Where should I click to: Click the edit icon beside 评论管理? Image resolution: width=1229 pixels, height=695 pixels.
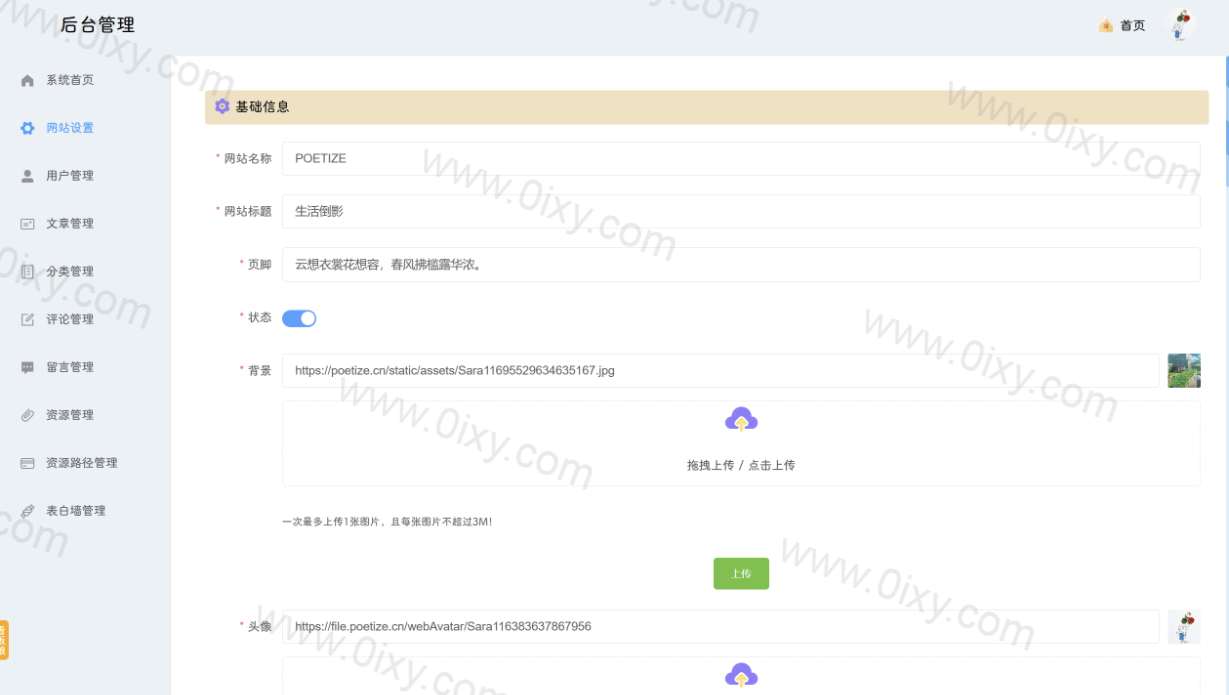[28, 320]
